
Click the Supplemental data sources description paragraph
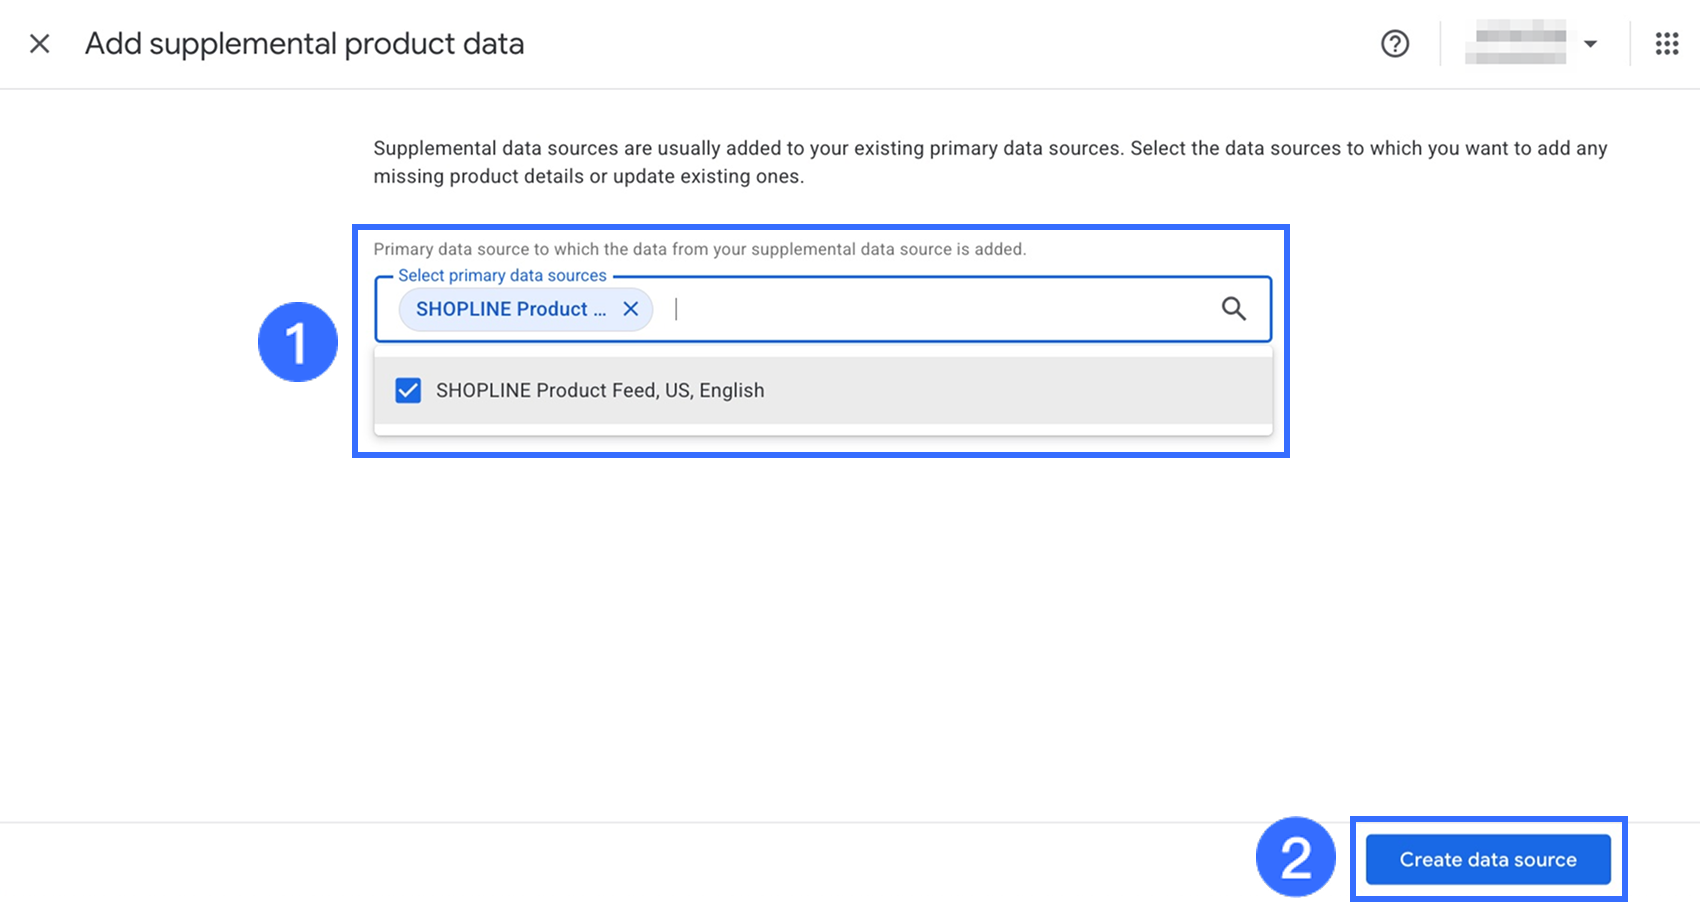990,162
